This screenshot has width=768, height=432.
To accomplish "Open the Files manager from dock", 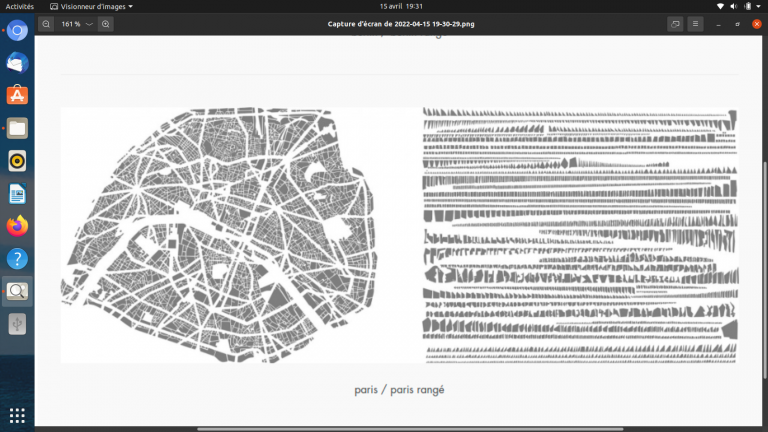I will [x=17, y=128].
